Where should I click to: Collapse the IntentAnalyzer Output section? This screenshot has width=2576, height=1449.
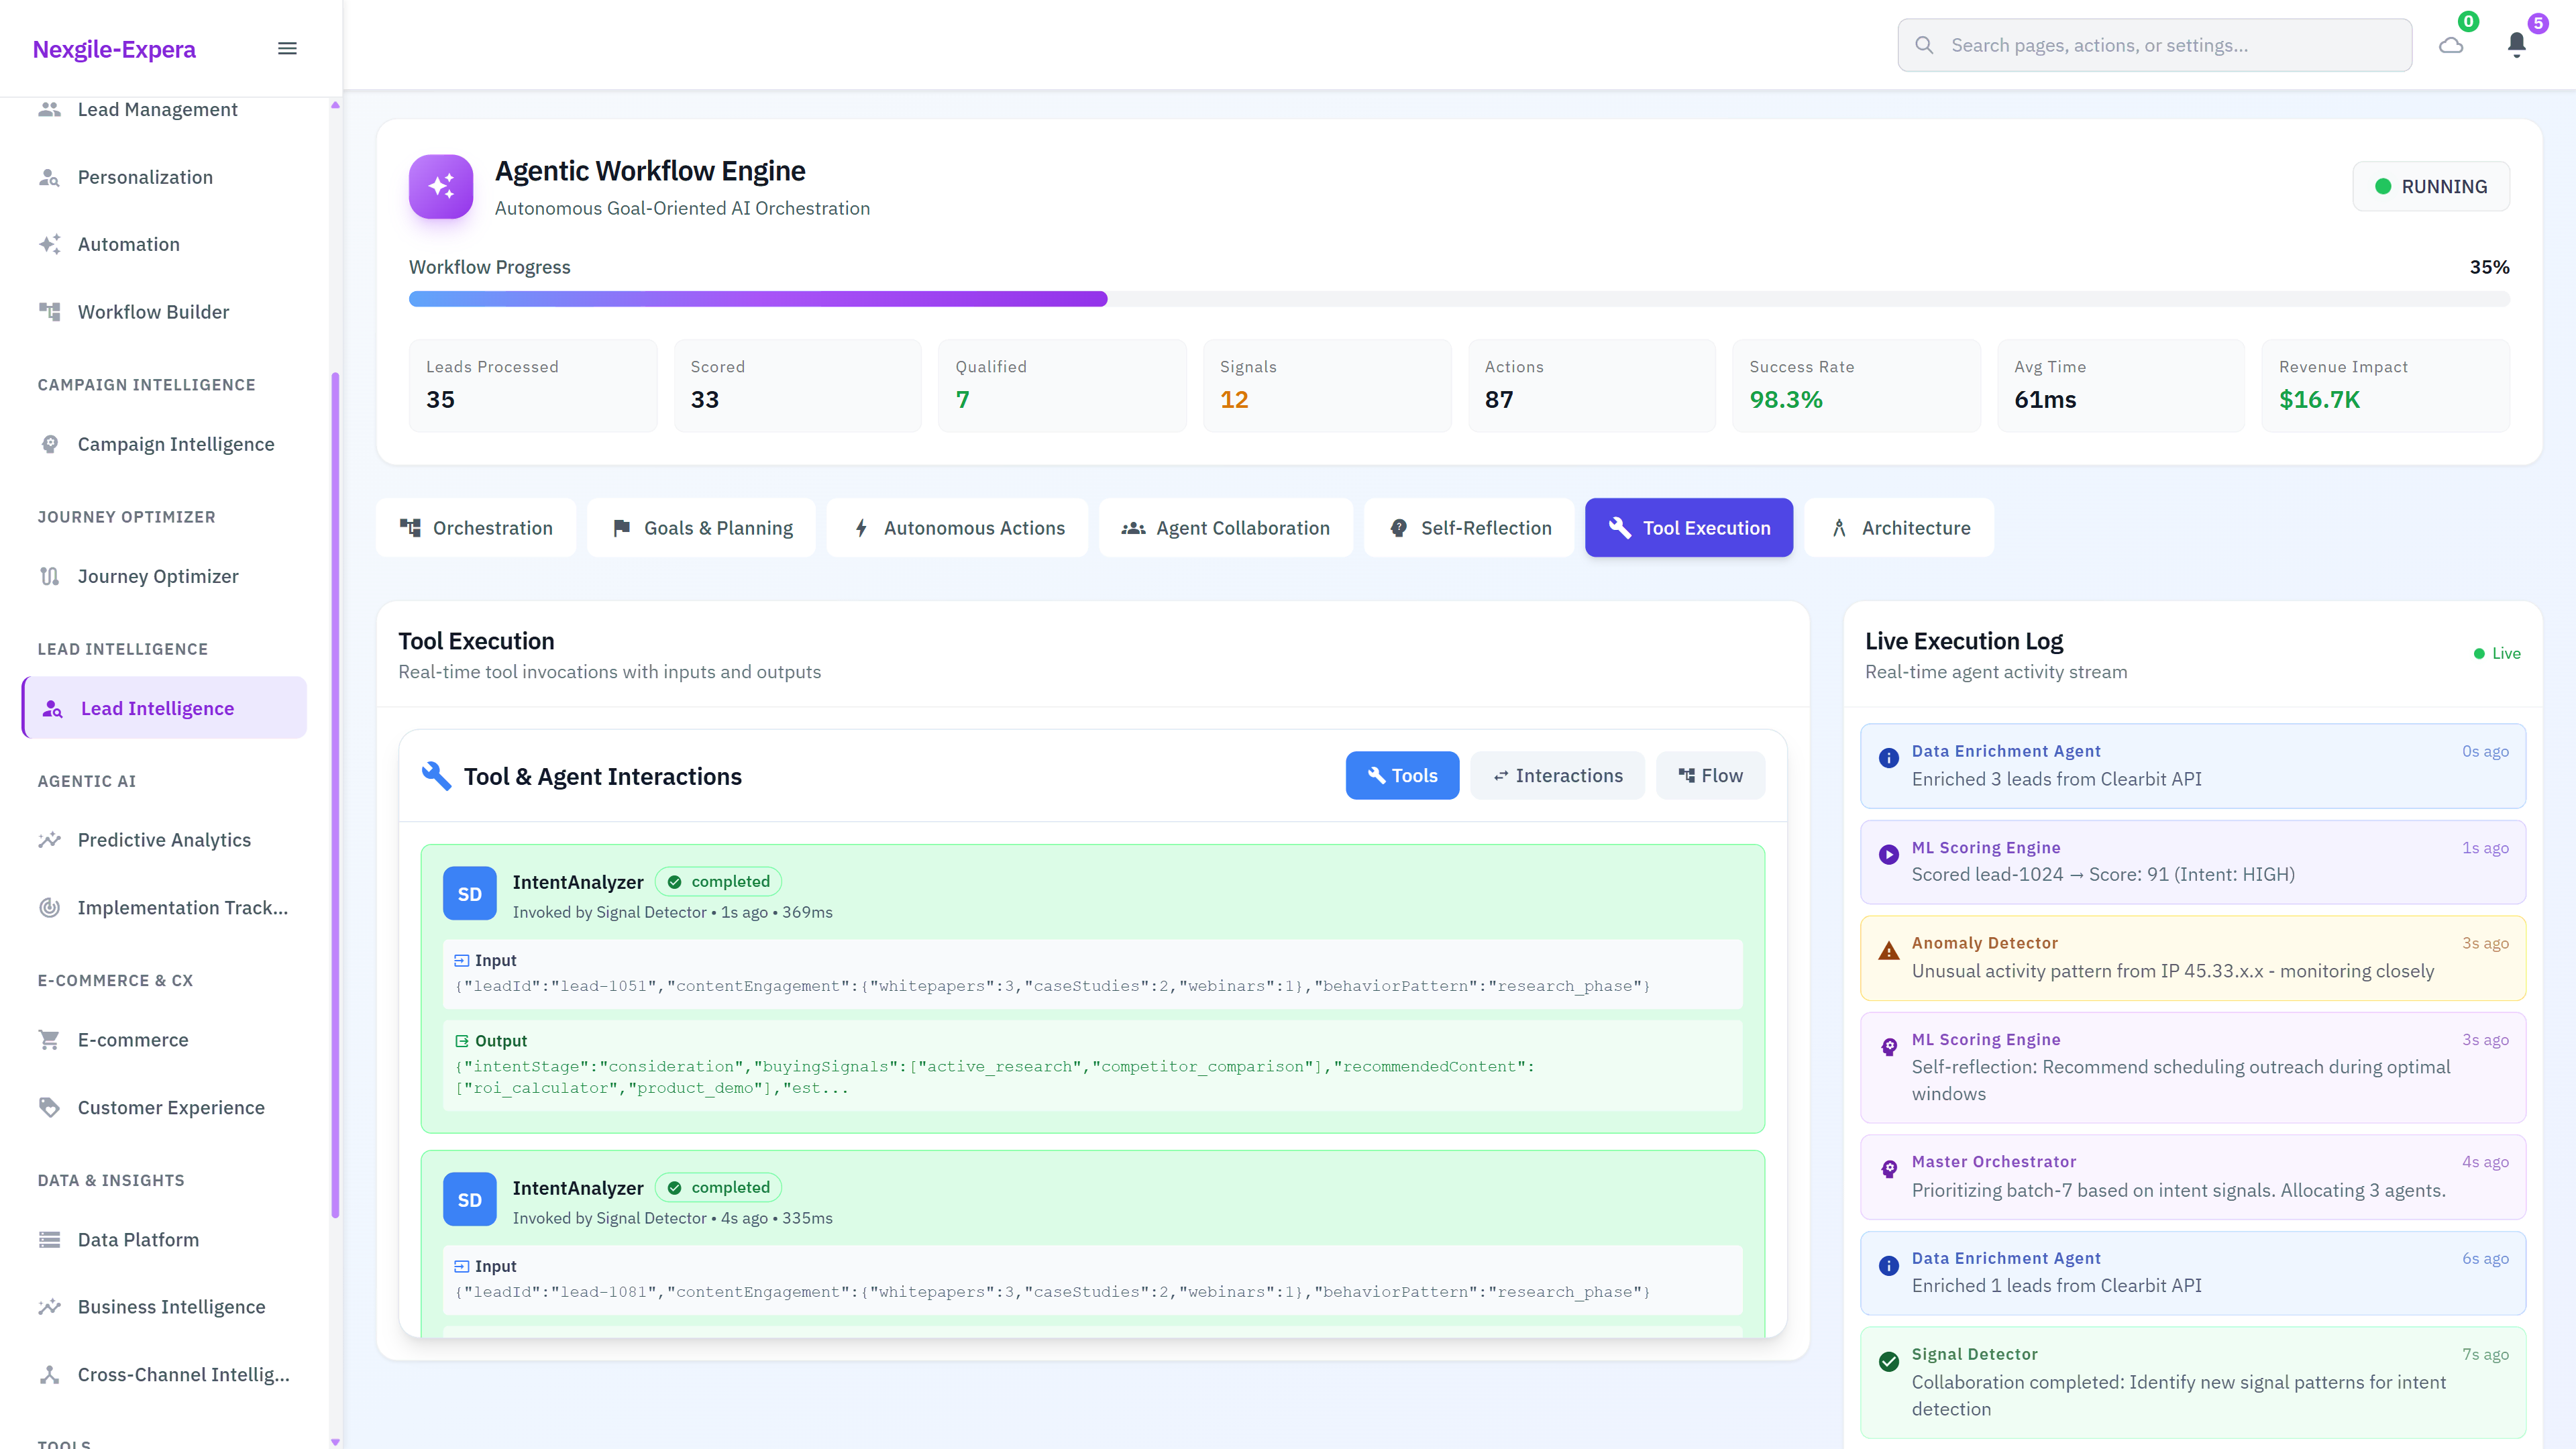coord(492,1041)
